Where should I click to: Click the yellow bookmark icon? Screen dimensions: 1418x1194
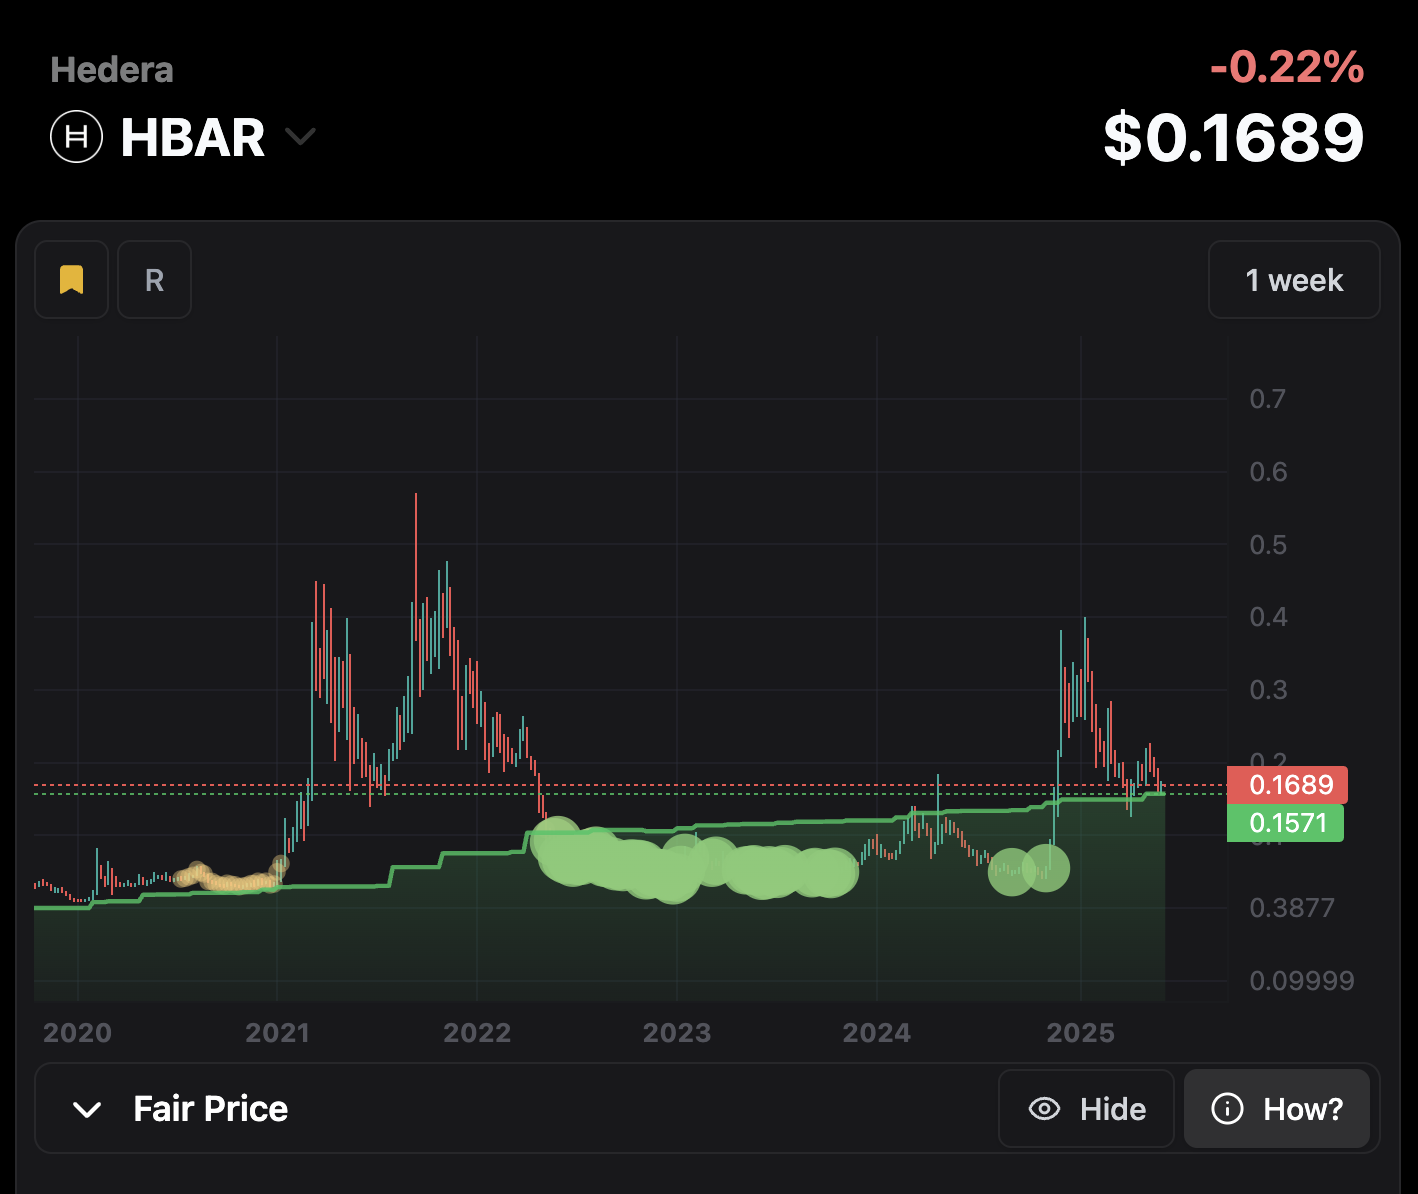tap(70, 280)
